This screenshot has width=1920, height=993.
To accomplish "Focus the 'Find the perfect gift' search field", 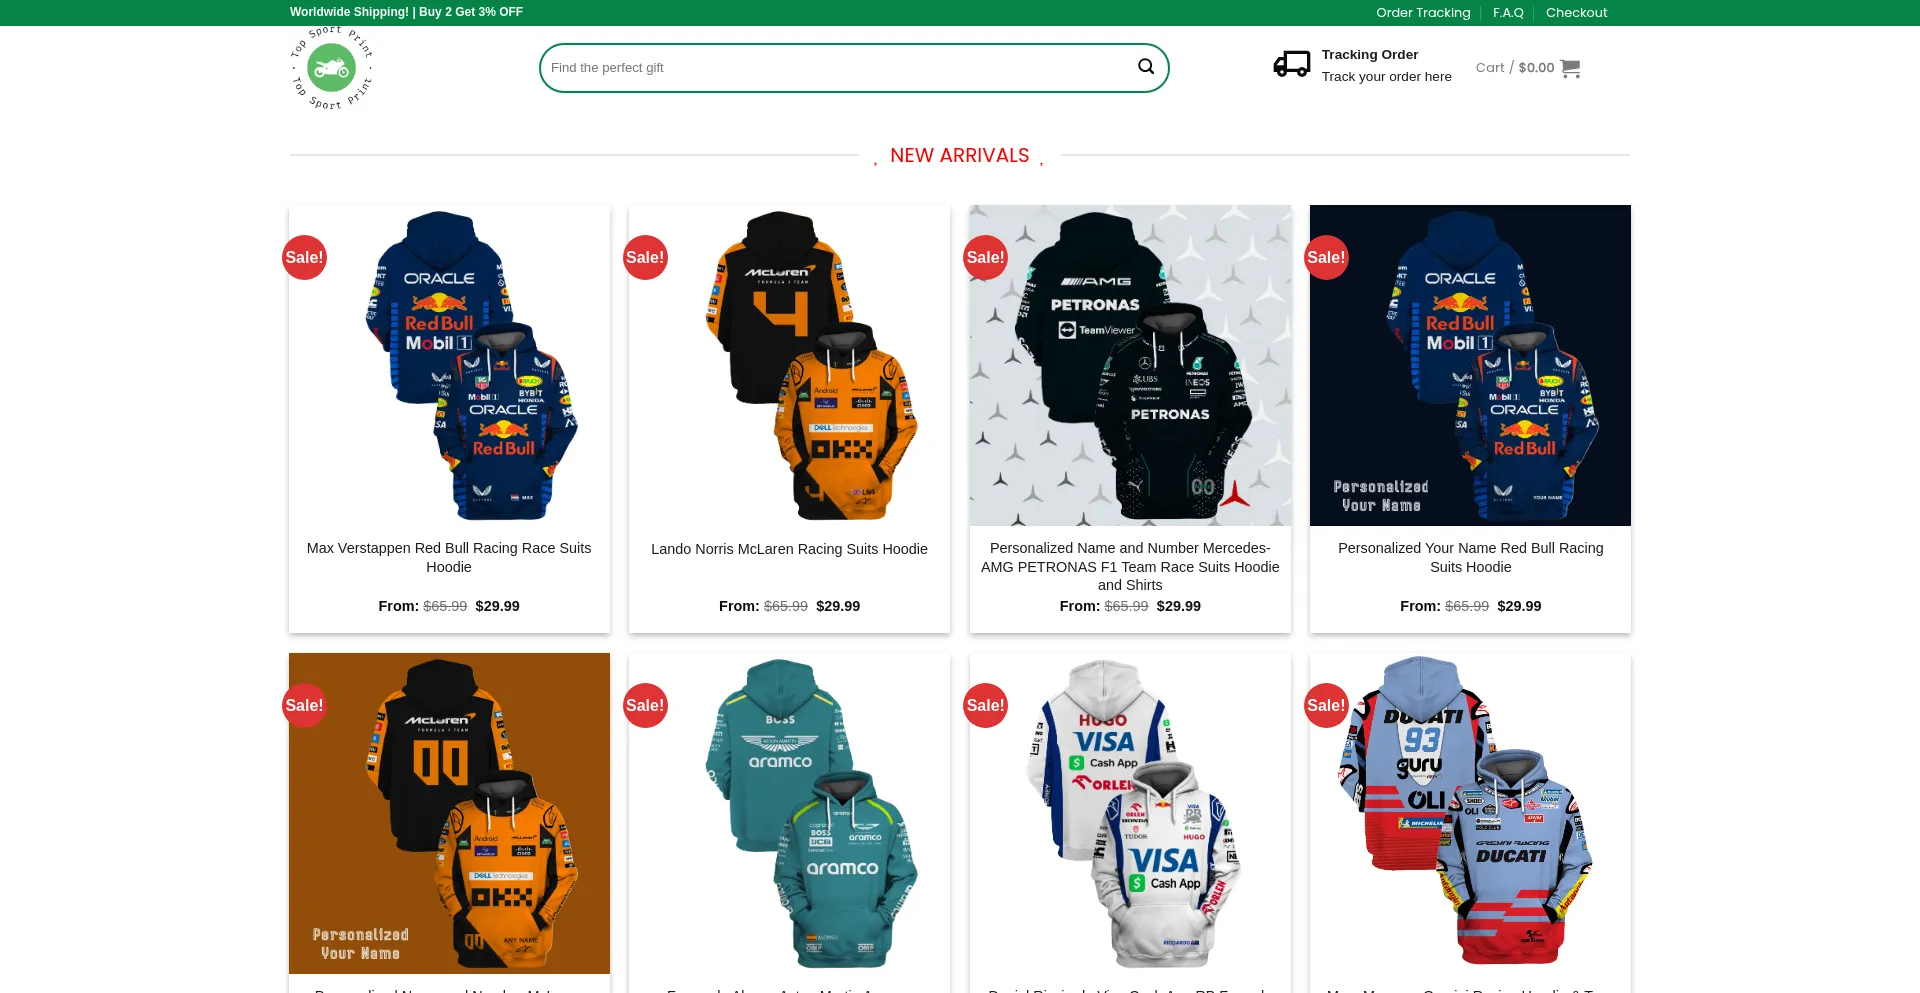I will [838, 68].
